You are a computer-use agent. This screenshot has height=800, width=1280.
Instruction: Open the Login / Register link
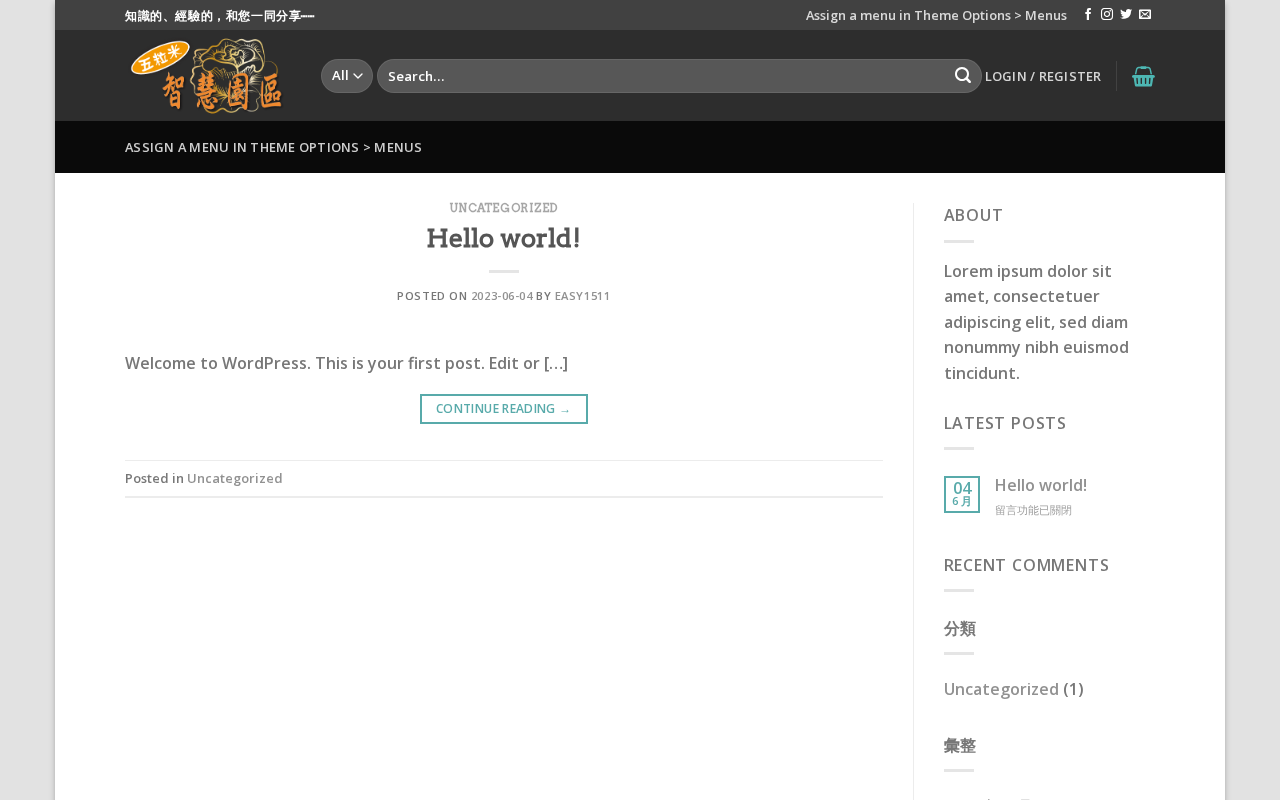point(1043,76)
